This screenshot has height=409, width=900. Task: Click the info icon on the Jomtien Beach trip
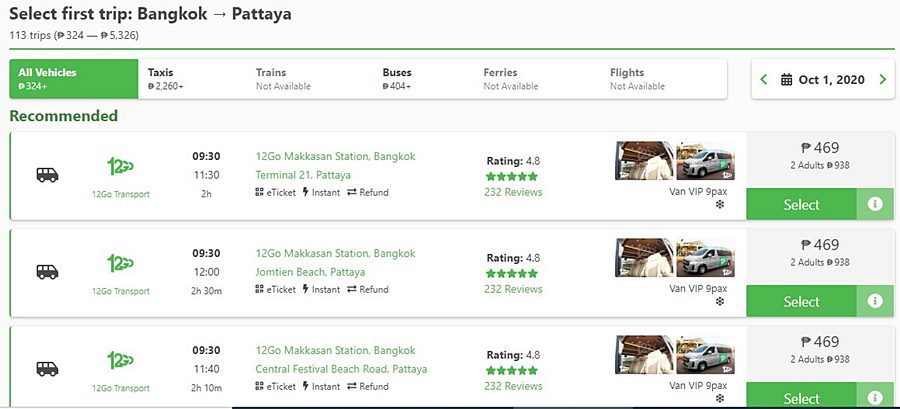(875, 301)
